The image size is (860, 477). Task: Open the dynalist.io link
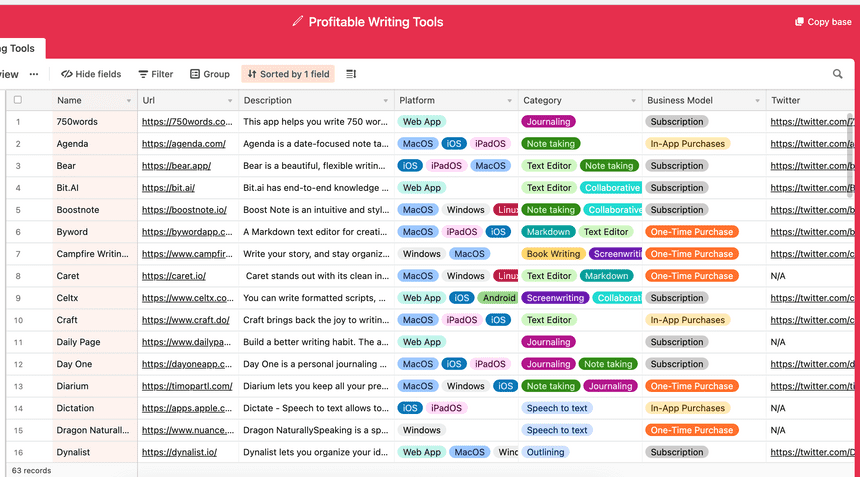tap(179, 452)
